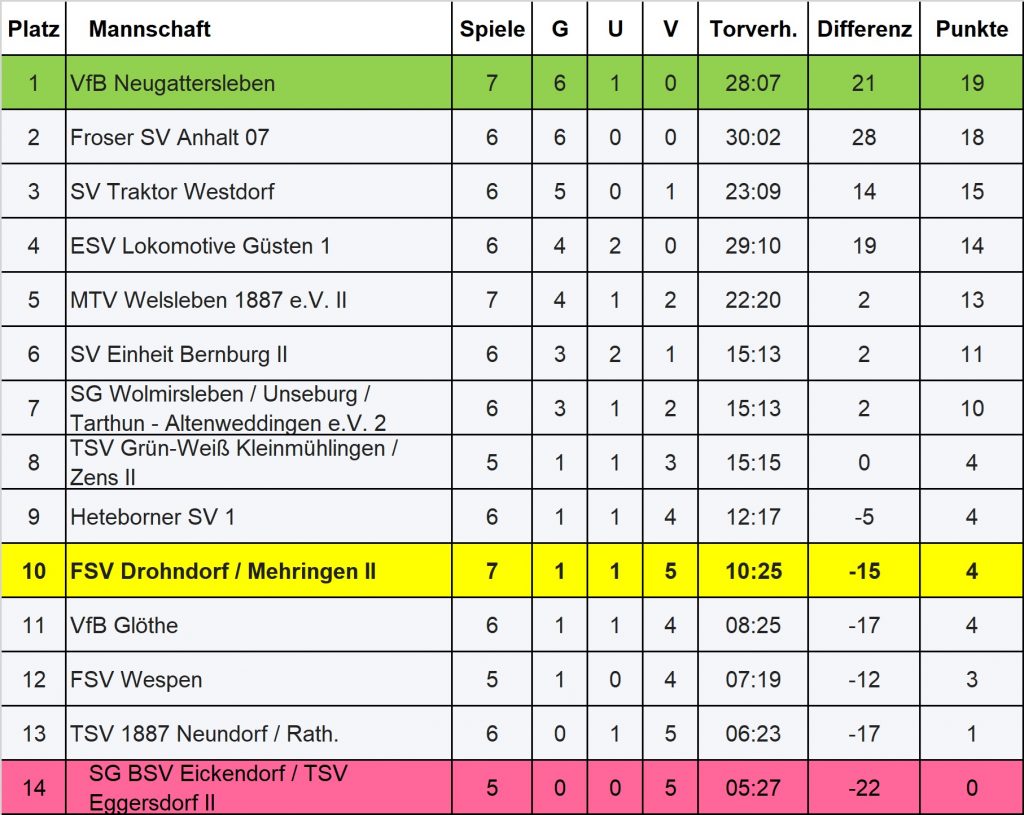Select the VfB Glöthe team cell
The height and width of the screenshot is (815, 1024).
pyautogui.click(x=124, y=625)
